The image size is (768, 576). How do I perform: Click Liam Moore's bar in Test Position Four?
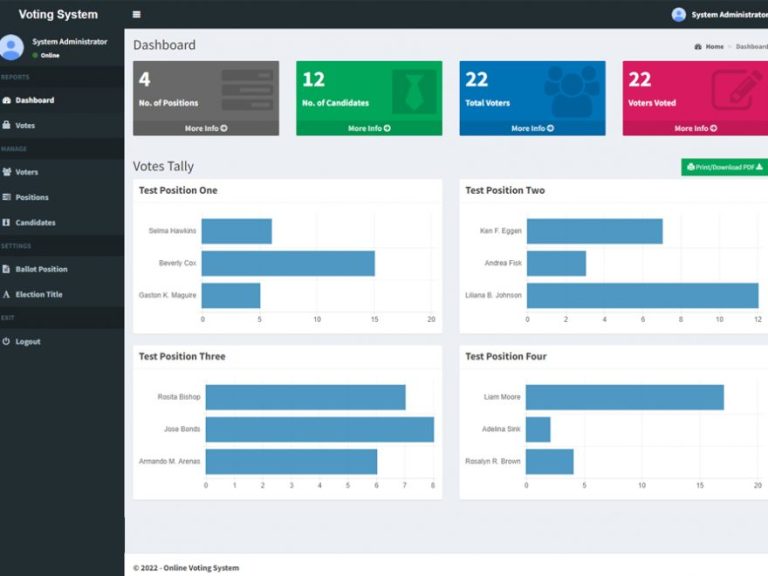click(x=624, y=397)
